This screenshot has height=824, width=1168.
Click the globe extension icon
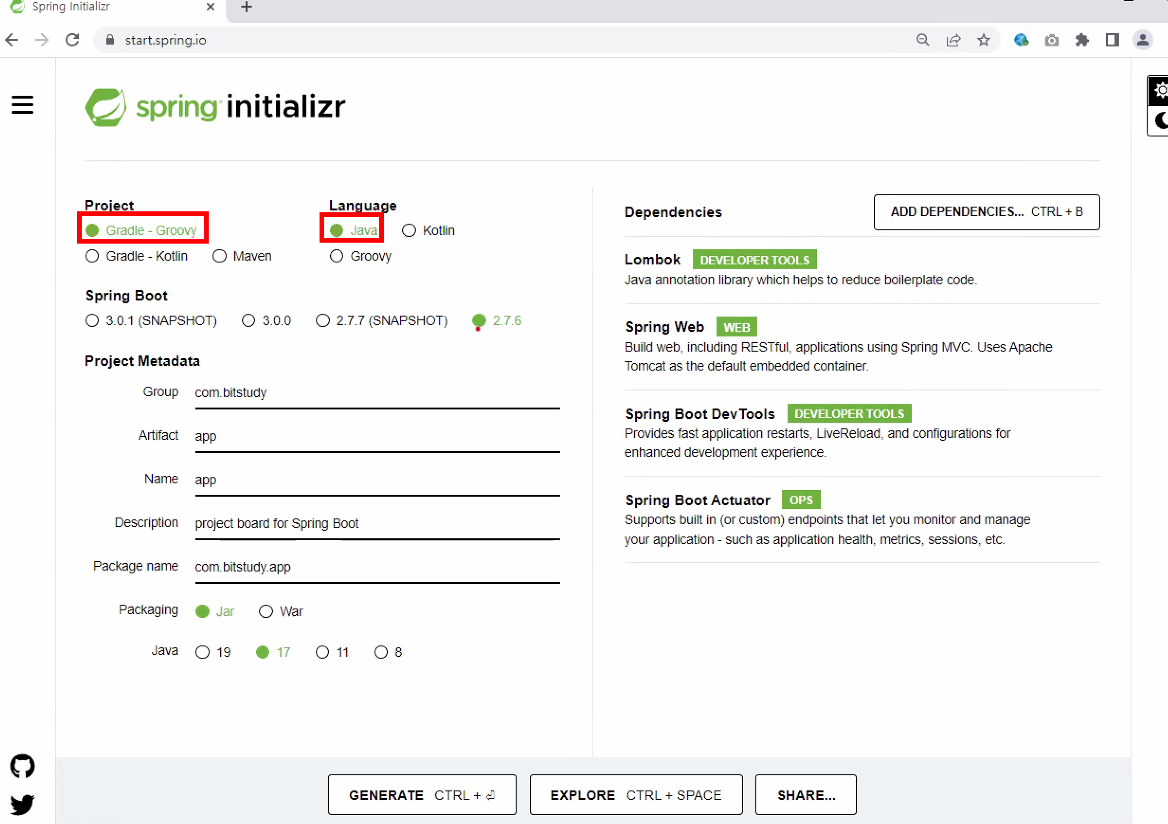point(1021,40)
